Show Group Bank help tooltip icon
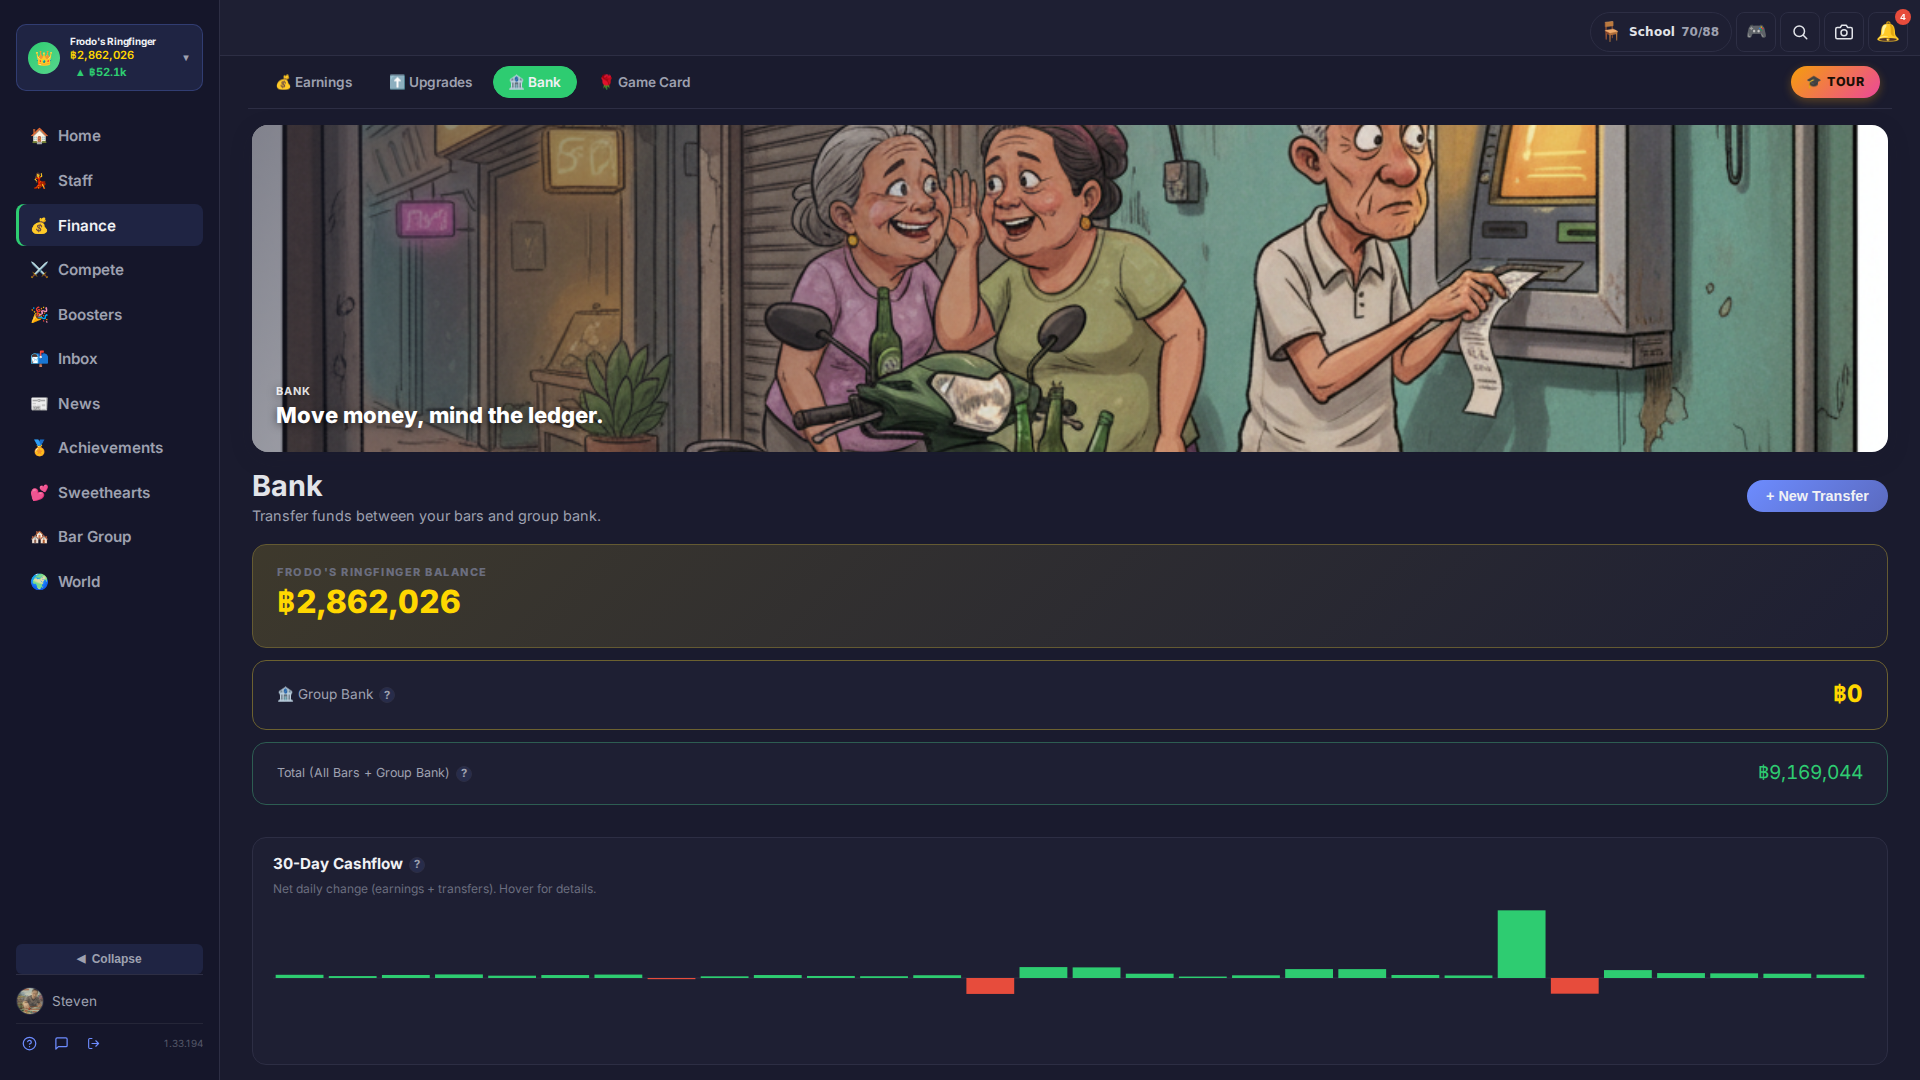 coord(387,695)
